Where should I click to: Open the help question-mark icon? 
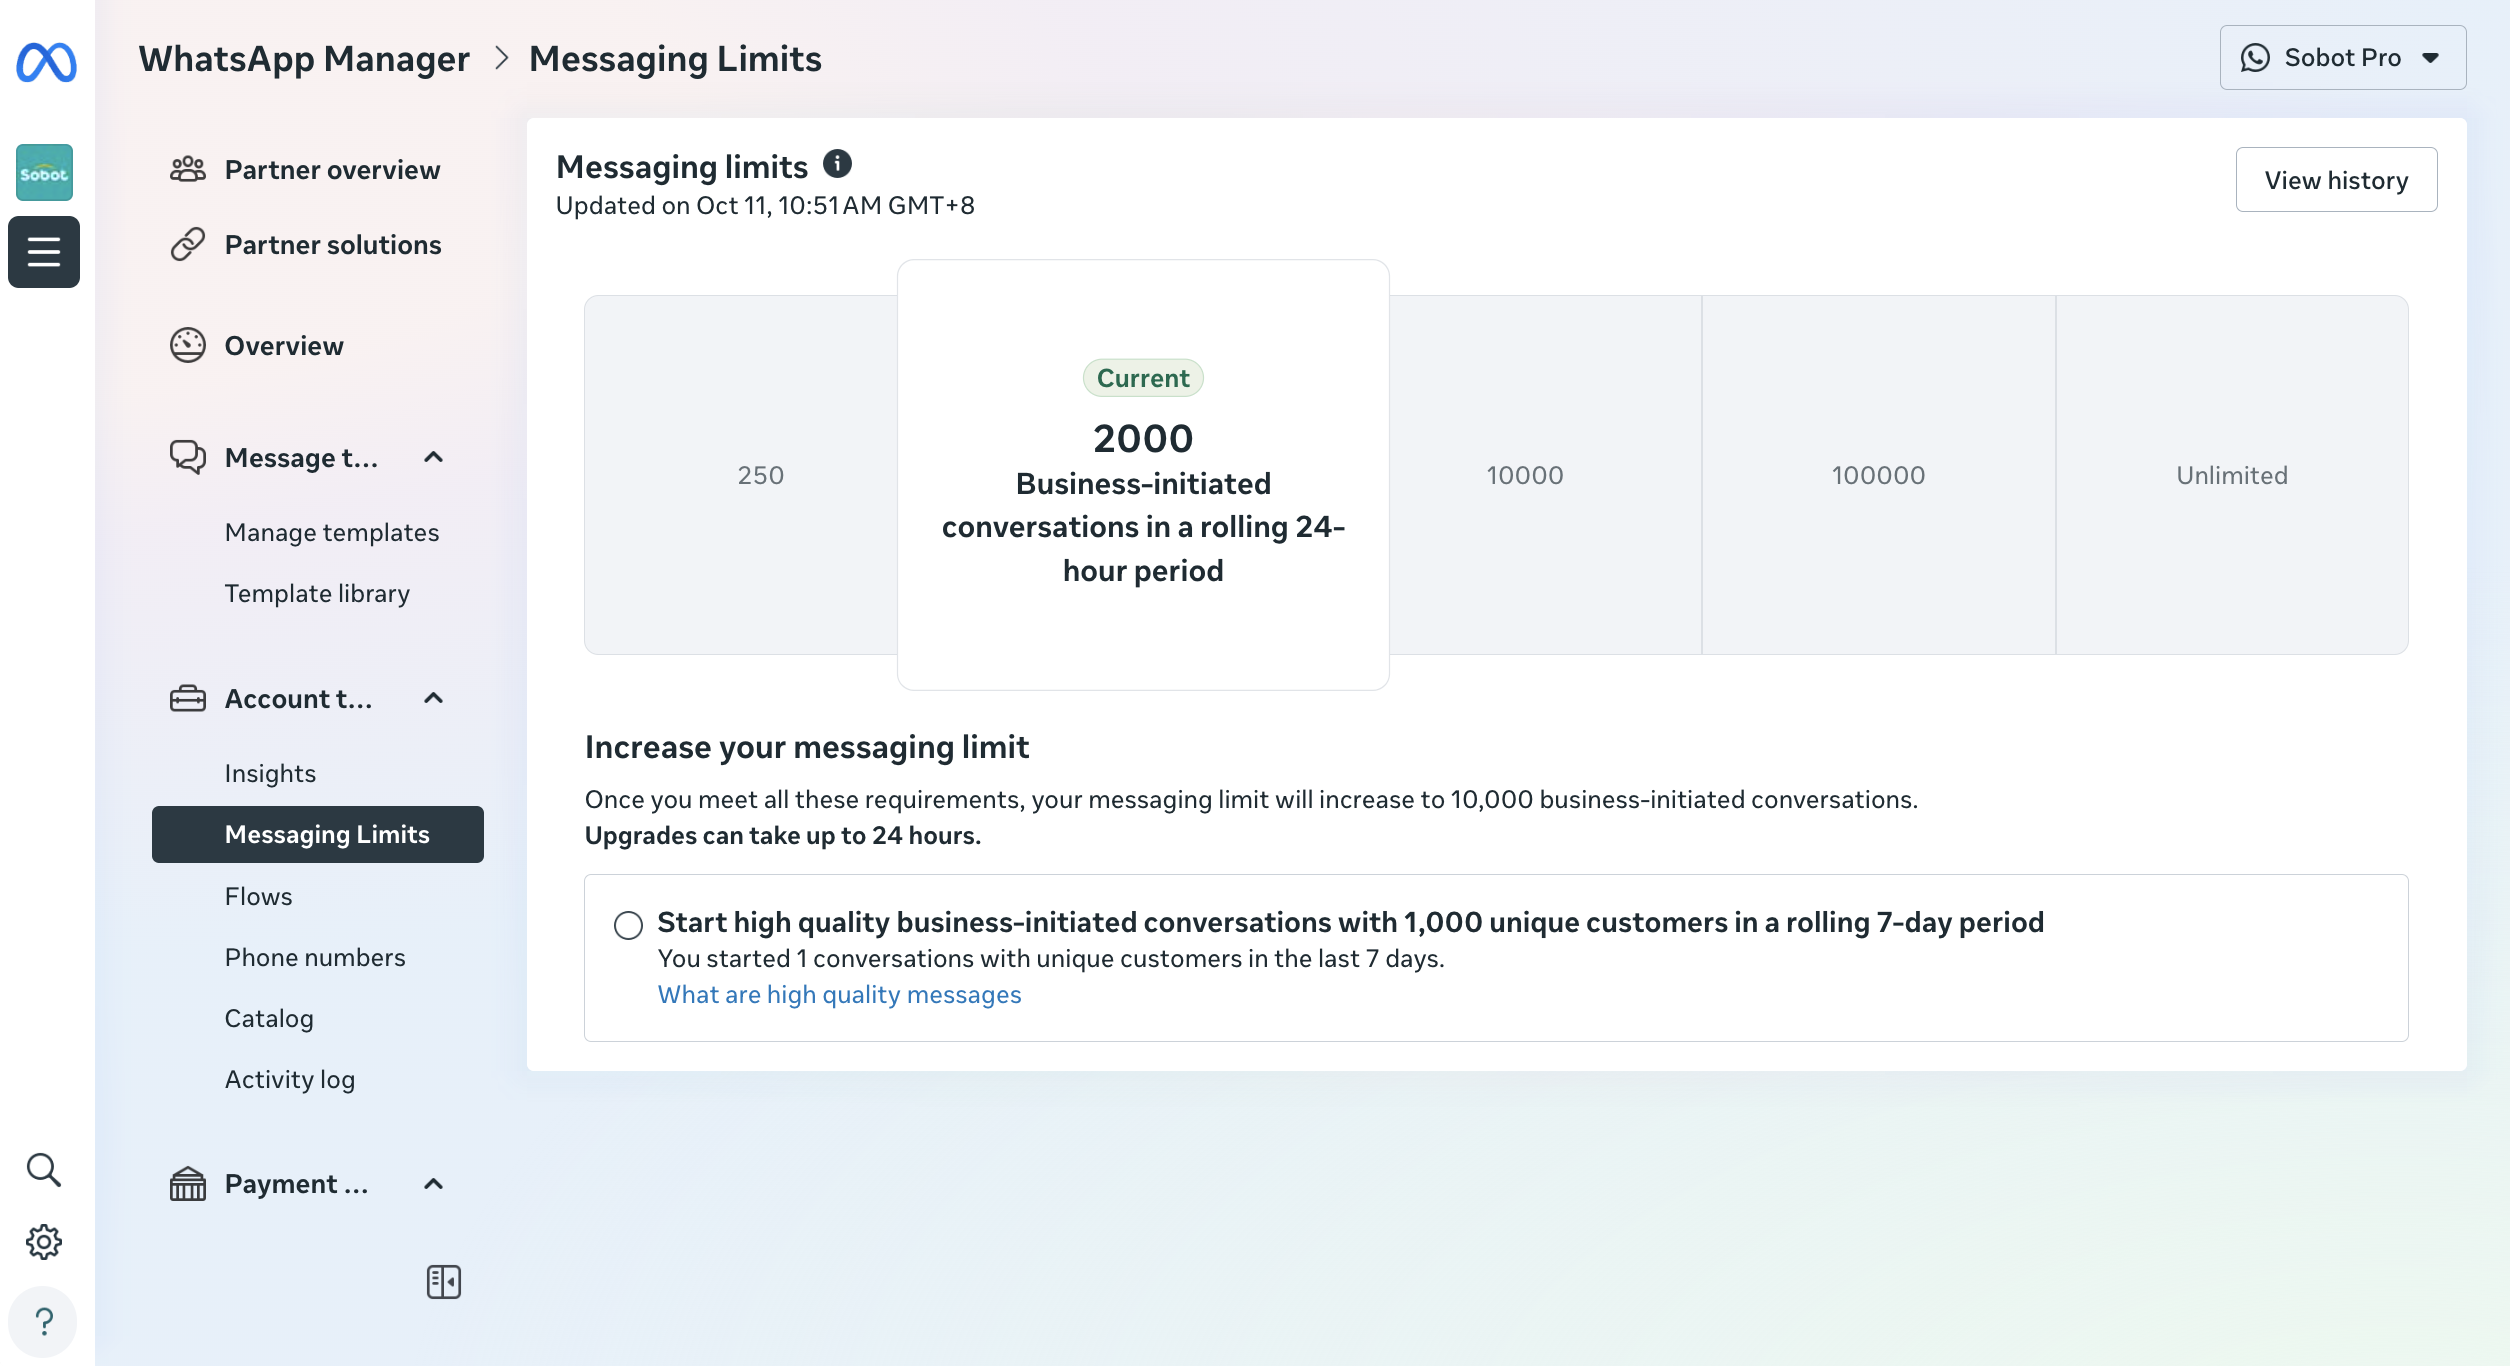pyautogui.click(x=44, y=1321)
